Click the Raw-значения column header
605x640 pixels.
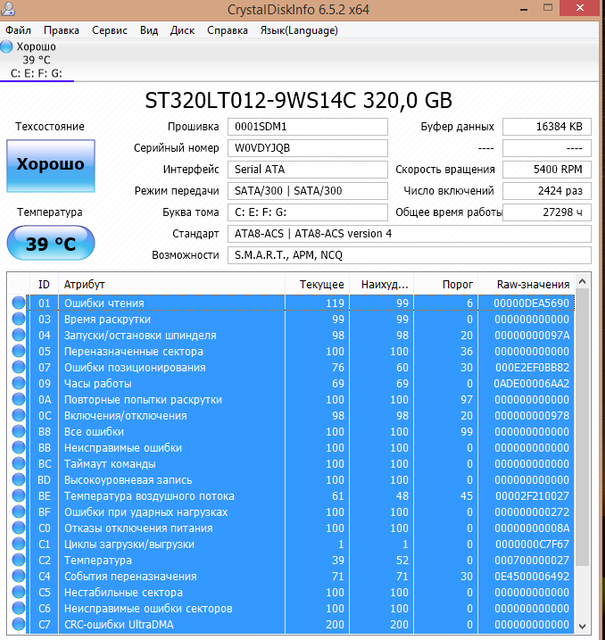pyautogui.click(x=527, y=284)
